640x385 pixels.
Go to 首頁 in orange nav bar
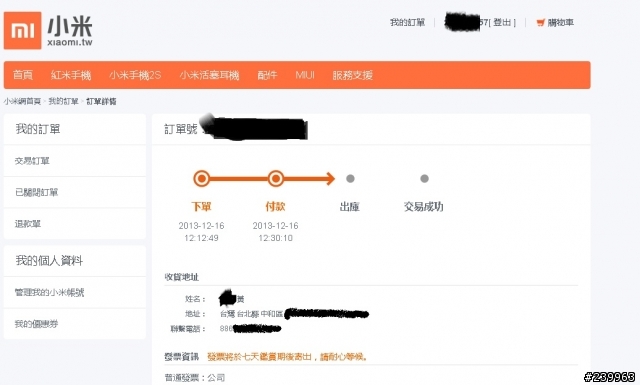[22, 75]
